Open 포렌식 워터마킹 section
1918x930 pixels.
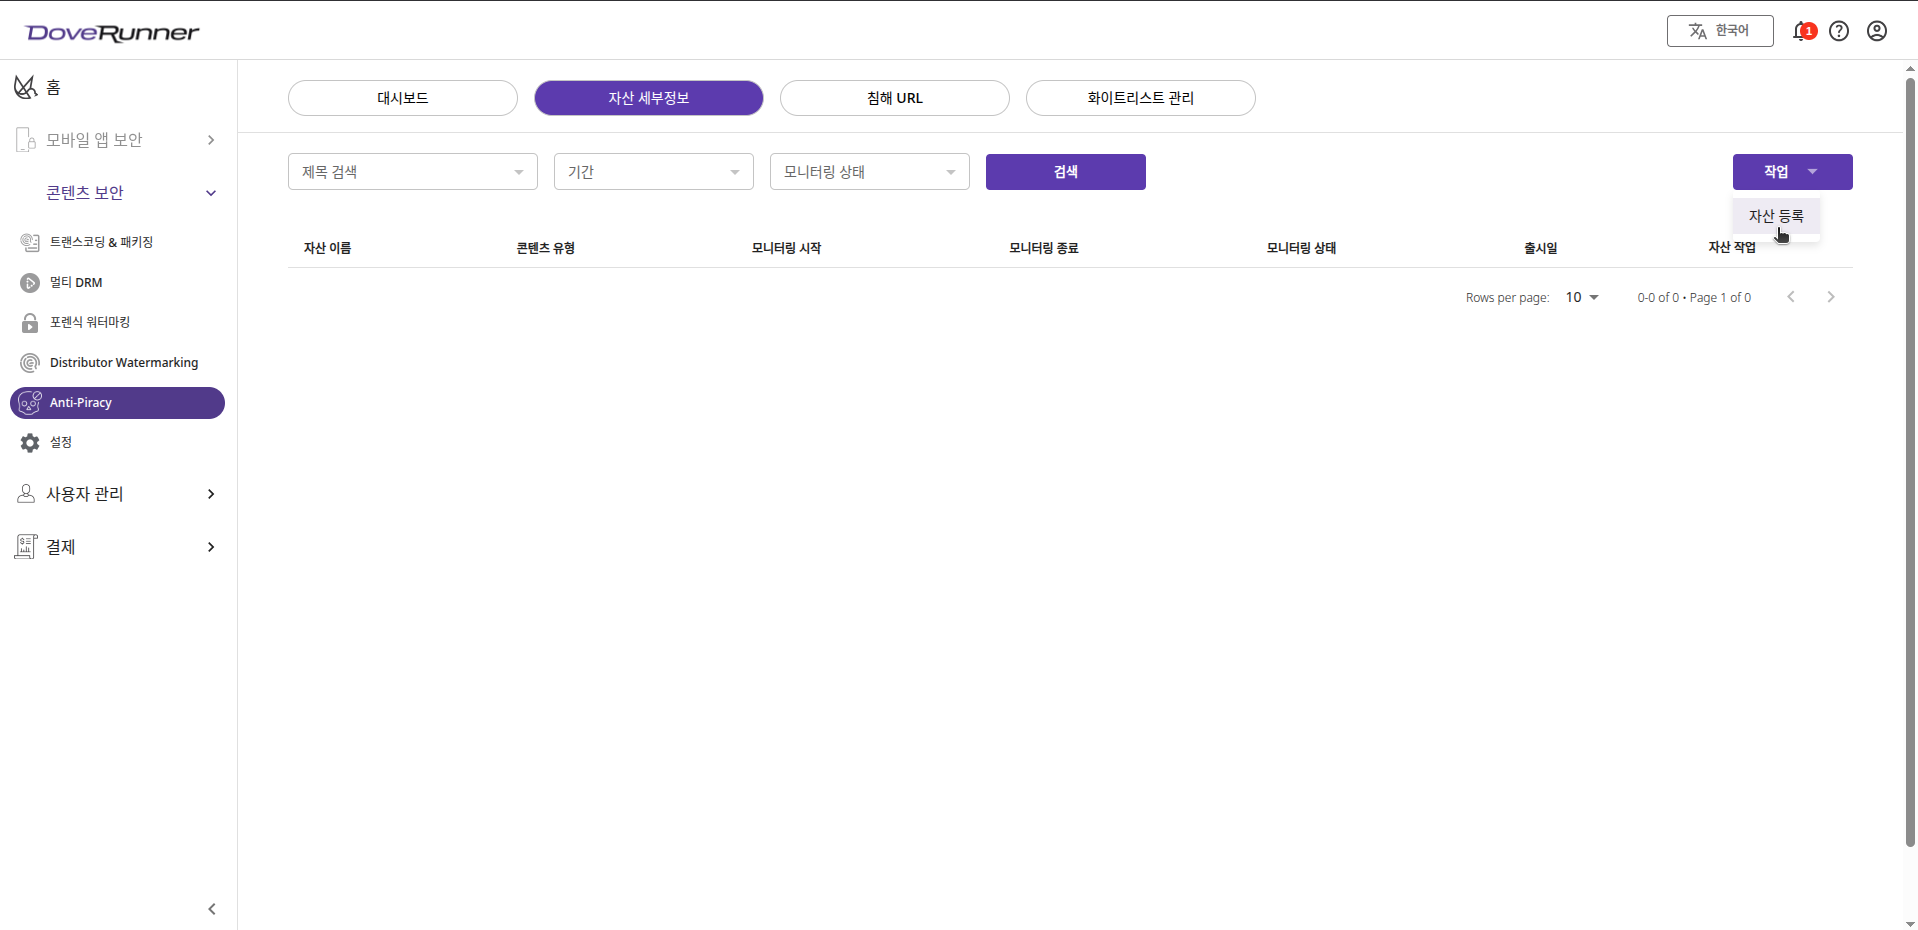[x=89, y=322]
